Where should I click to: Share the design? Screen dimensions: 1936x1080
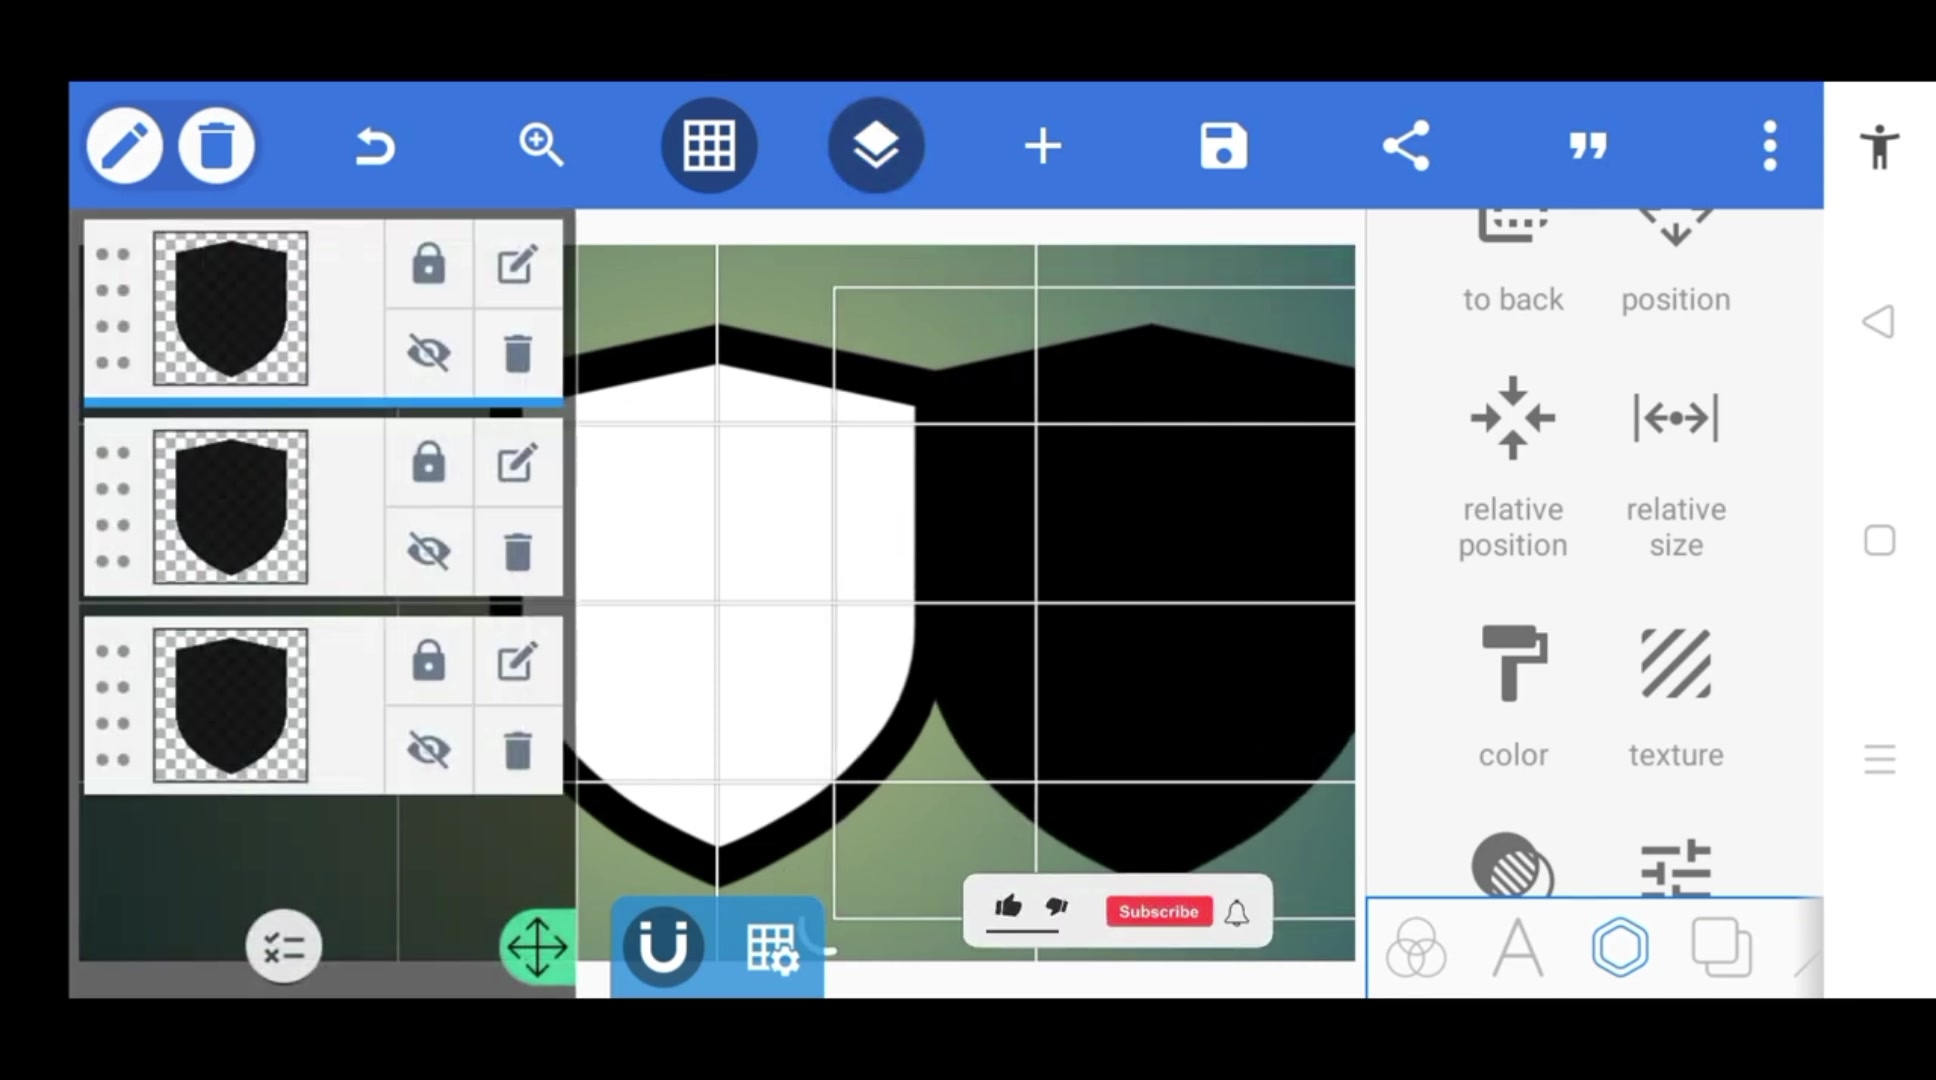coord(1406,146)
